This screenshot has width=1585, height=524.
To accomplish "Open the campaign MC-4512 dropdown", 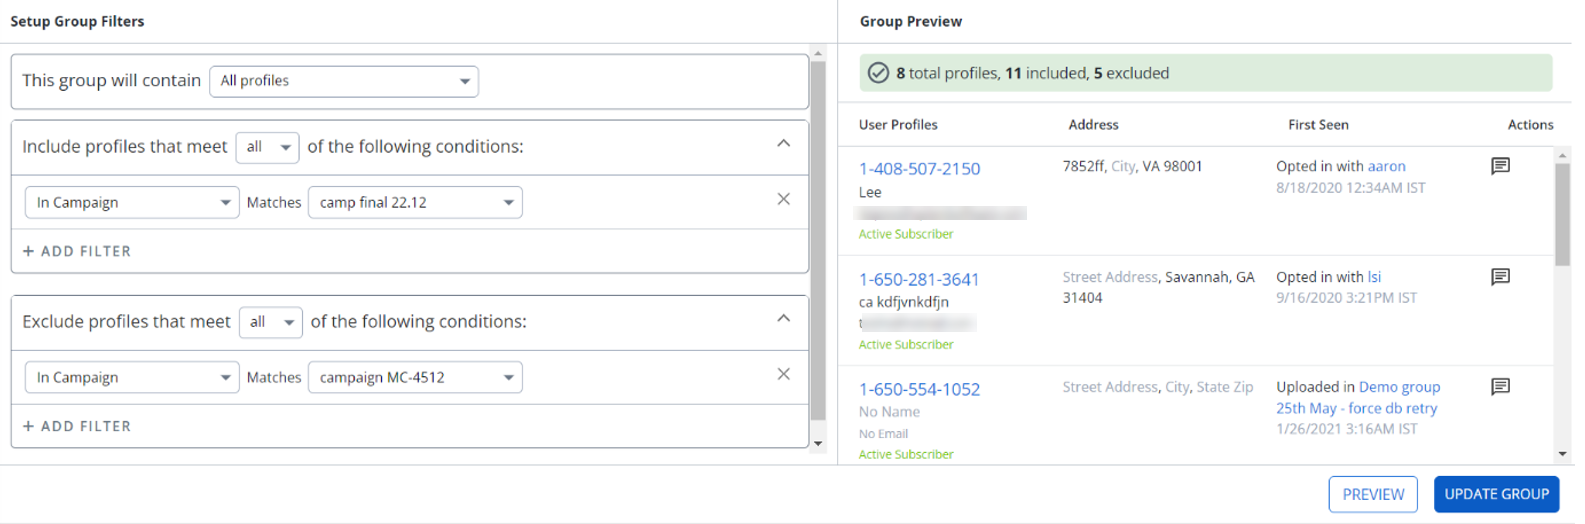I will [x=415, y=378].
